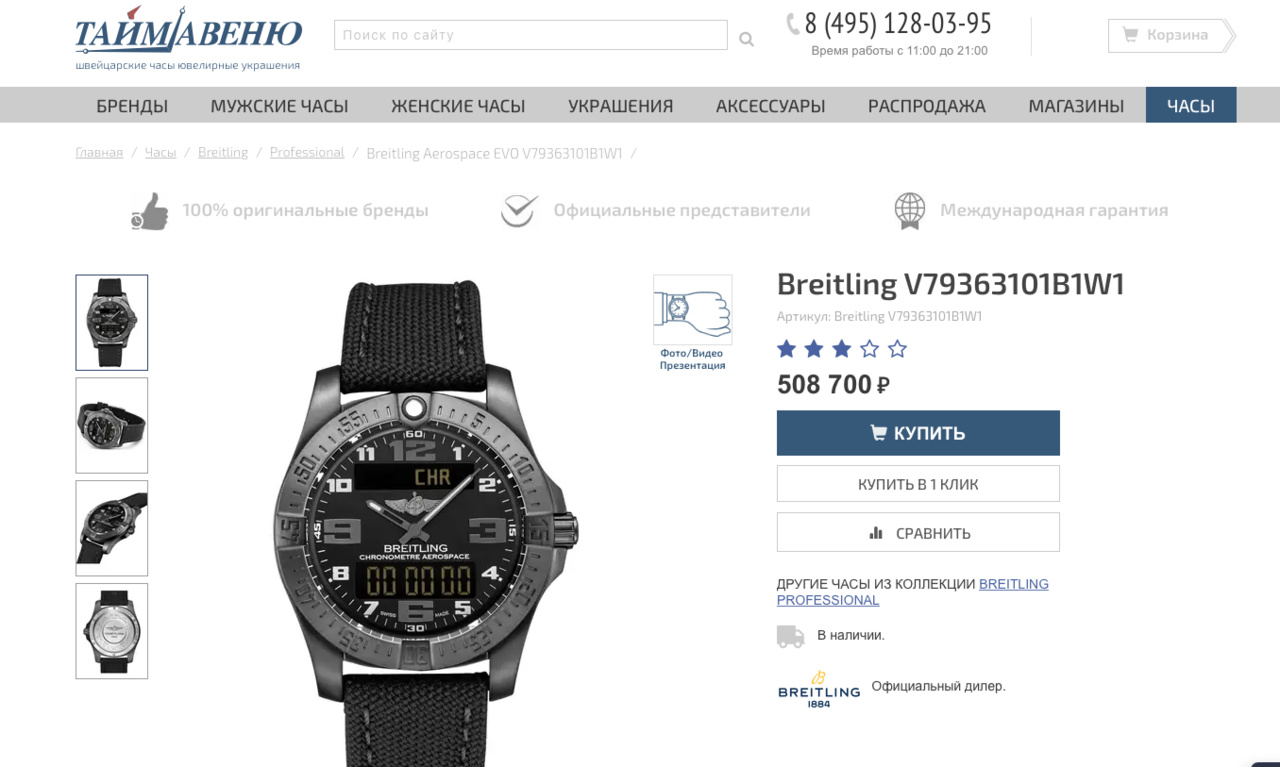Open the БРЕНДЫ menu
Image resolution: width=1280 pixels, height=767 pixels.
[x=132, y=106]
